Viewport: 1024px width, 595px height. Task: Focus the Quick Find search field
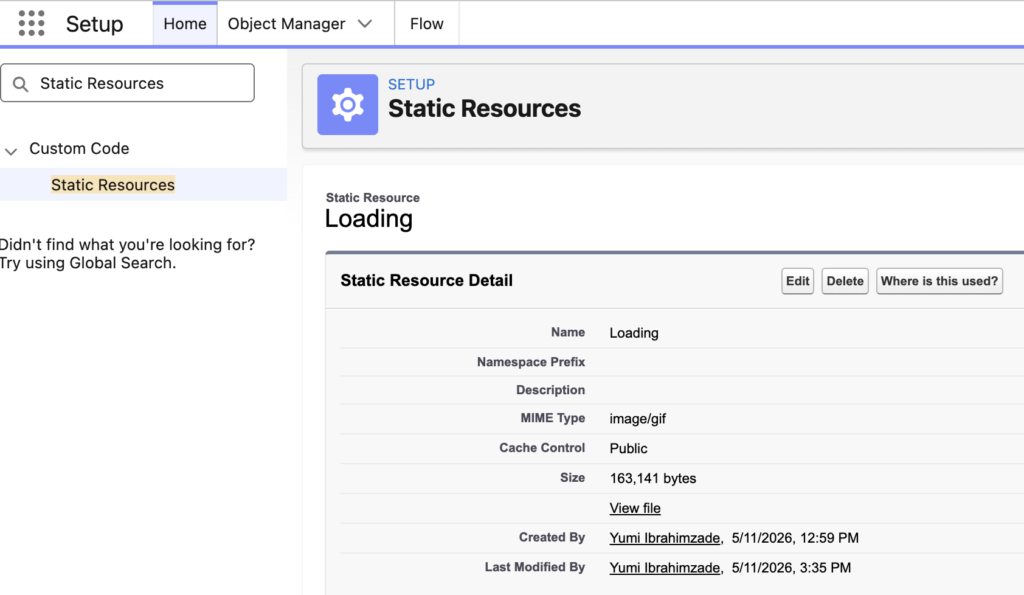(x=127, y=83)
